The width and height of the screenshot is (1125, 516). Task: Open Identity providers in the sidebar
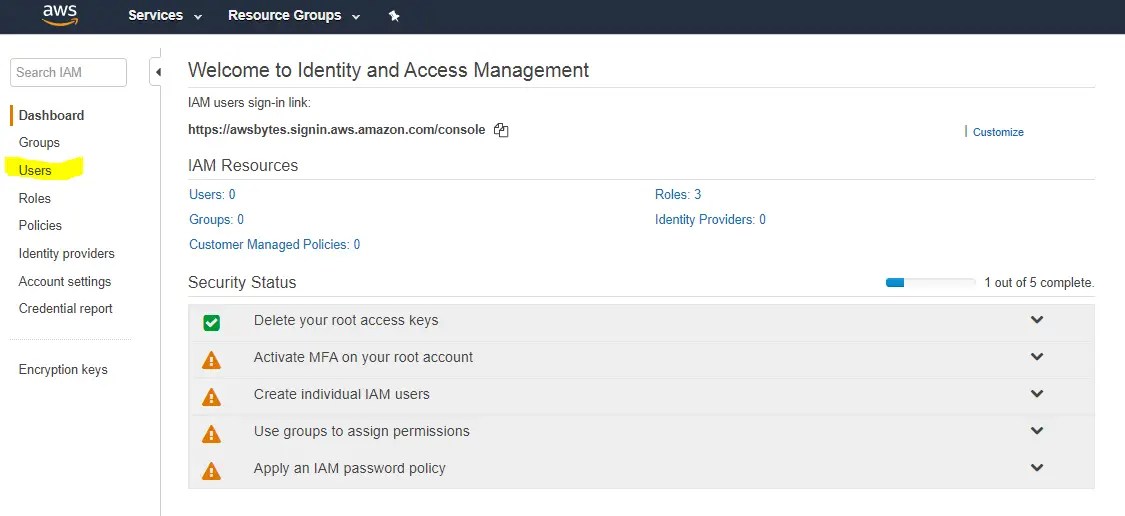[x=66, y=253]
